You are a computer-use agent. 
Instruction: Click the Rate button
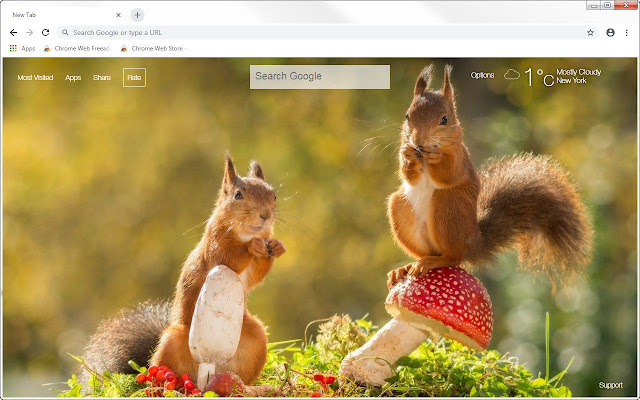click(134, 78)
